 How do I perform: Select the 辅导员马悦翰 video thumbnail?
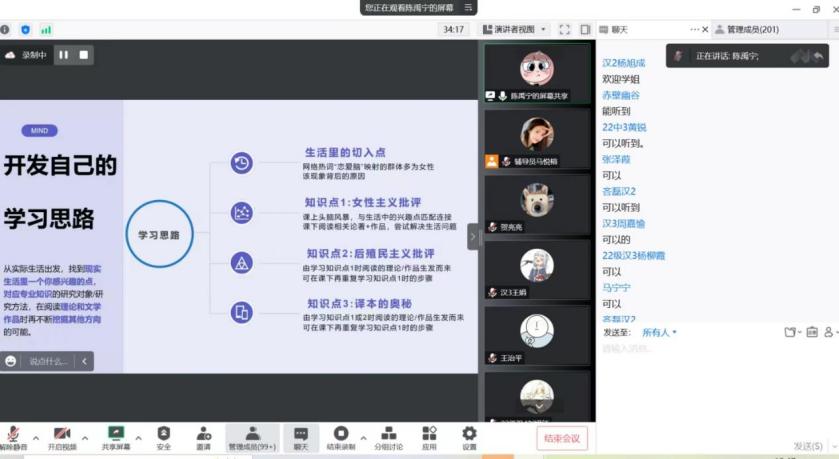537,139
